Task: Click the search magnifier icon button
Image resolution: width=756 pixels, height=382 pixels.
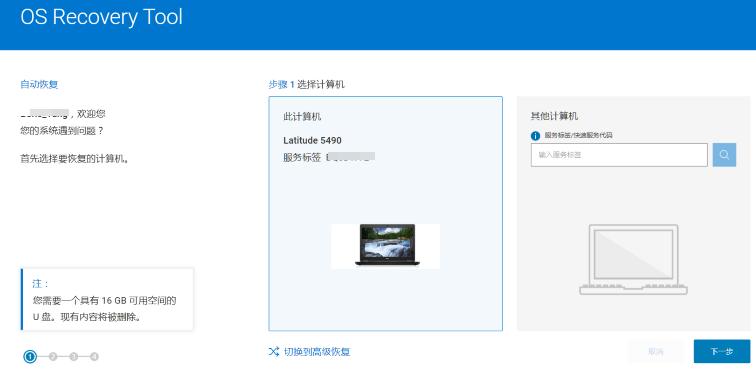Action: [724, 155]
